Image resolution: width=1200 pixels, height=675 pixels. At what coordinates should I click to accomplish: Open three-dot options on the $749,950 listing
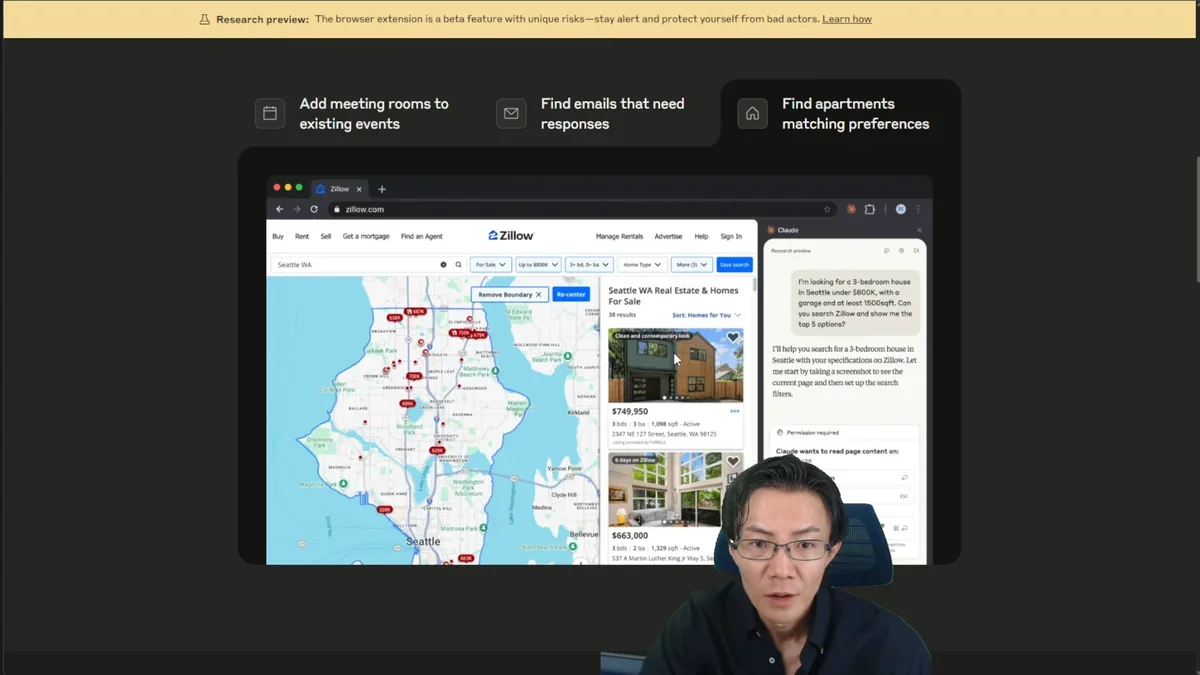(x=735, y=411)
